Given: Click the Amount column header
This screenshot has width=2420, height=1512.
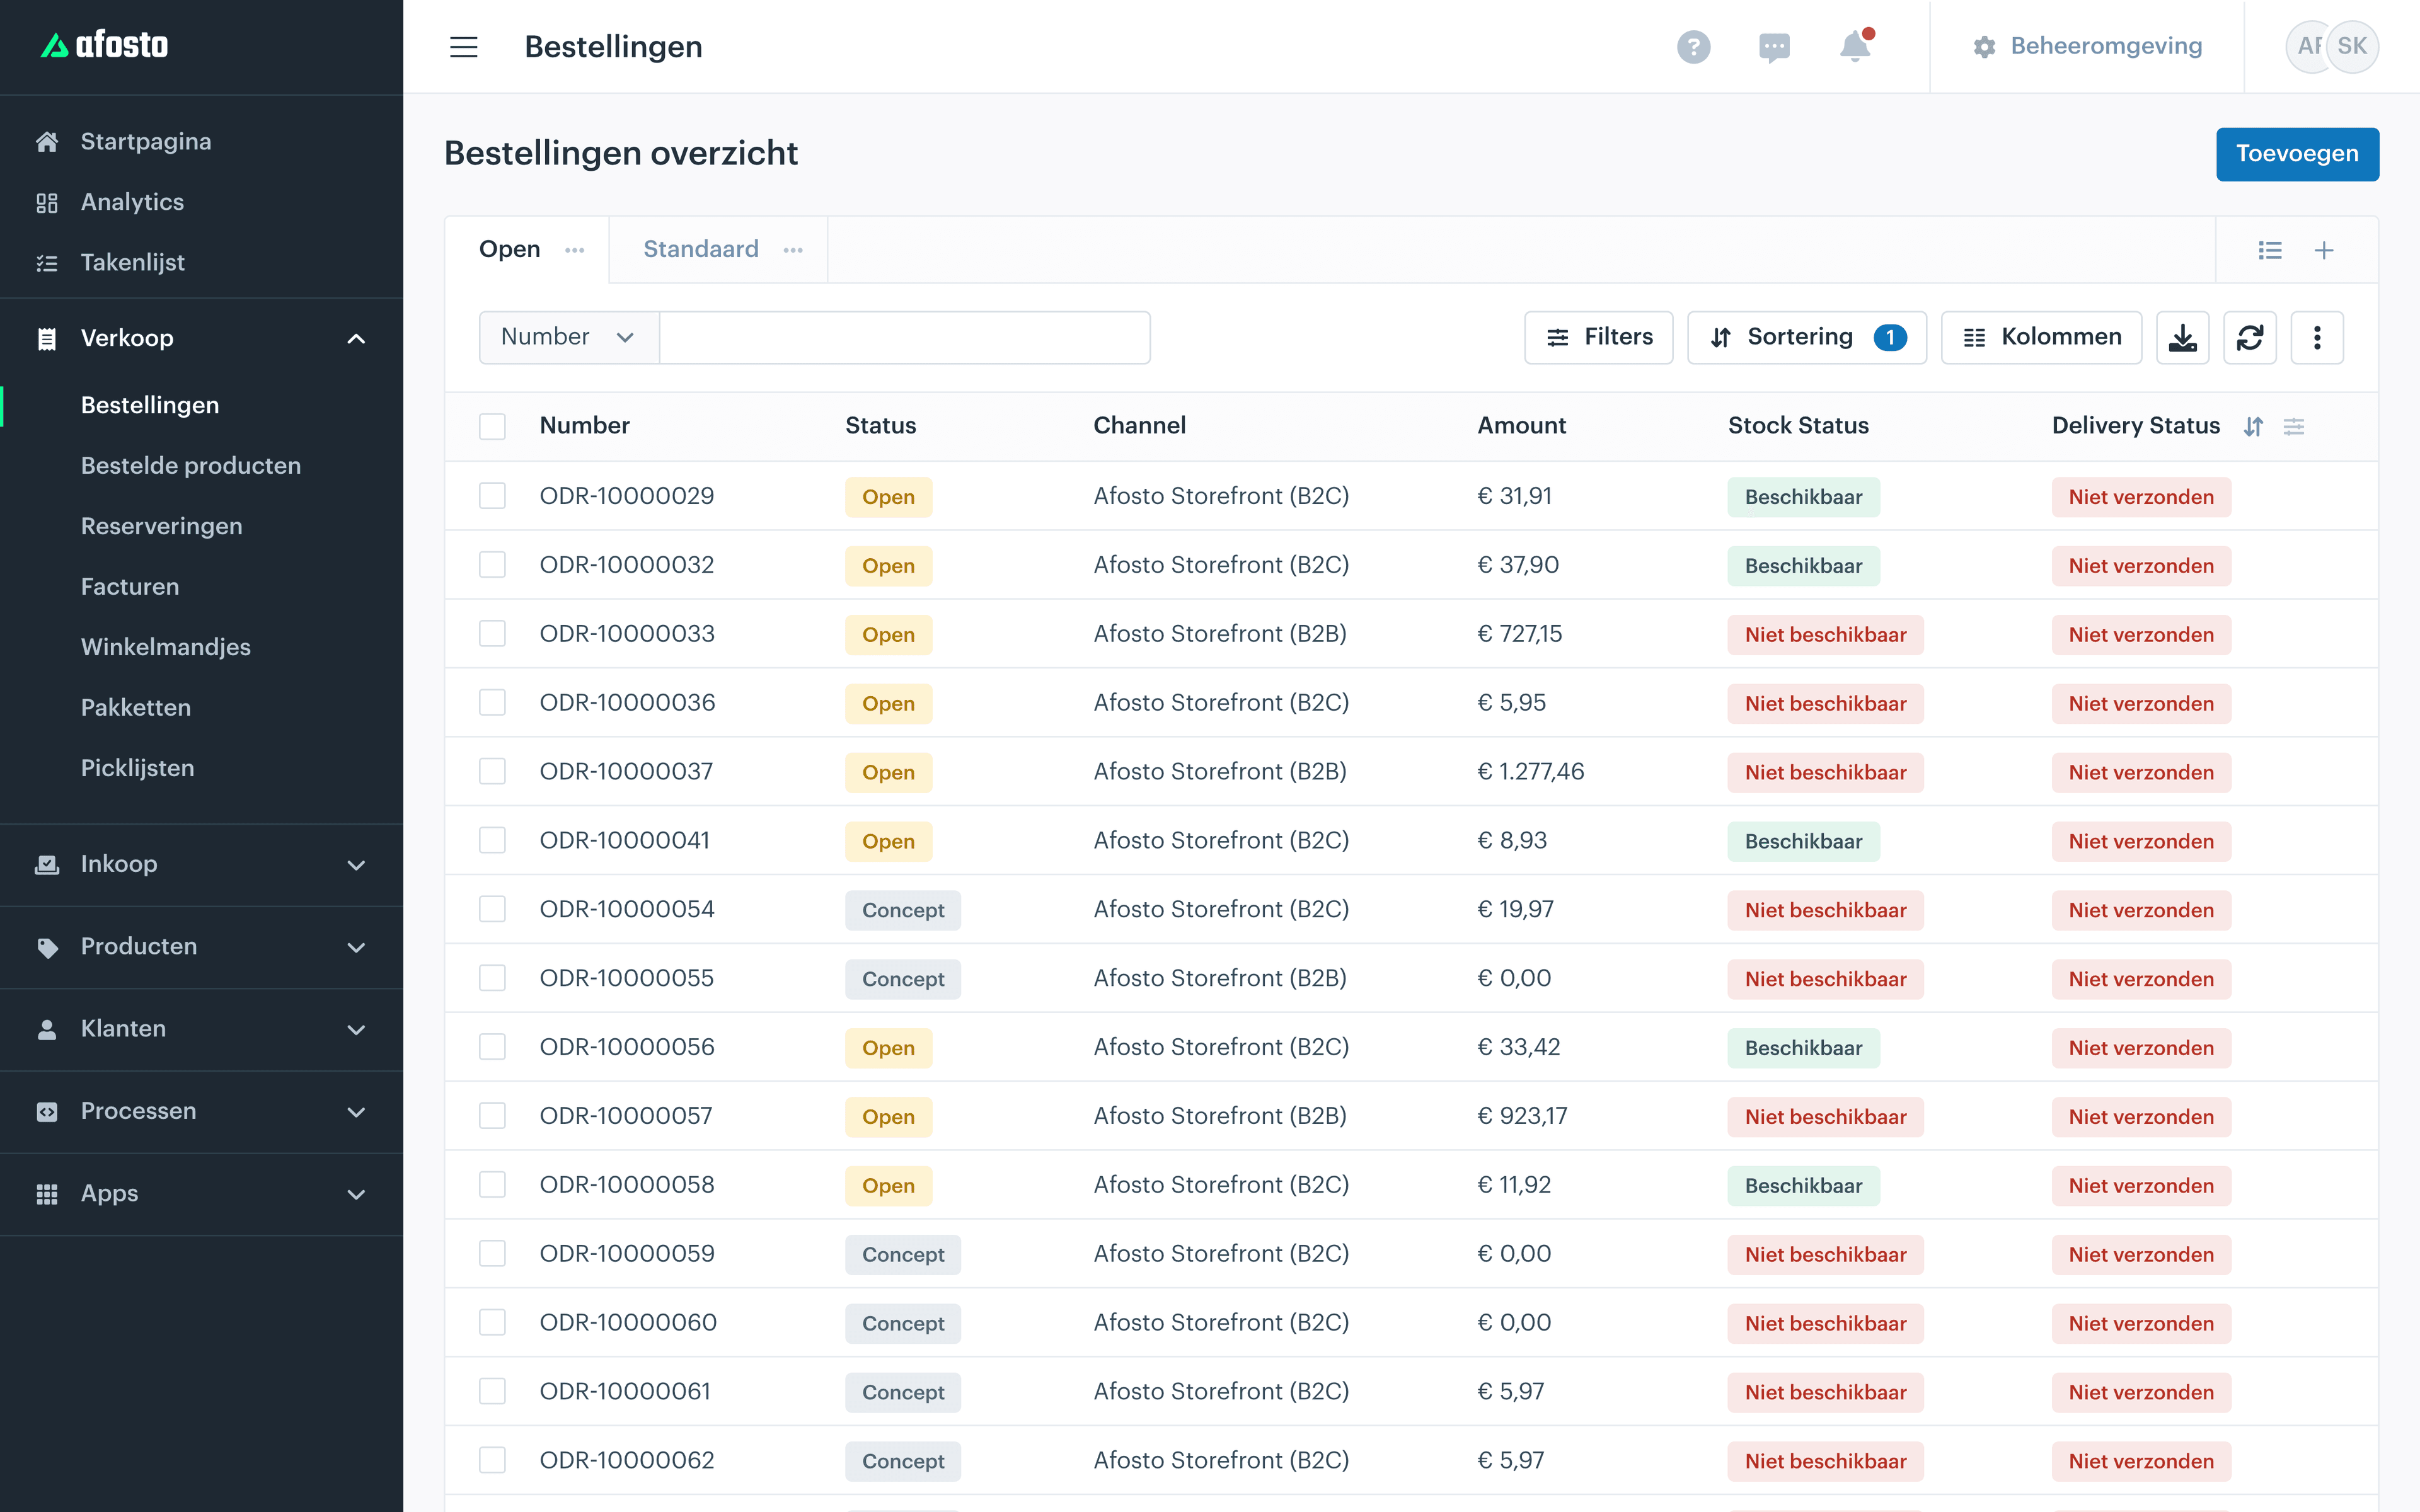Looking at the screenshot, I should [1521, 426].
